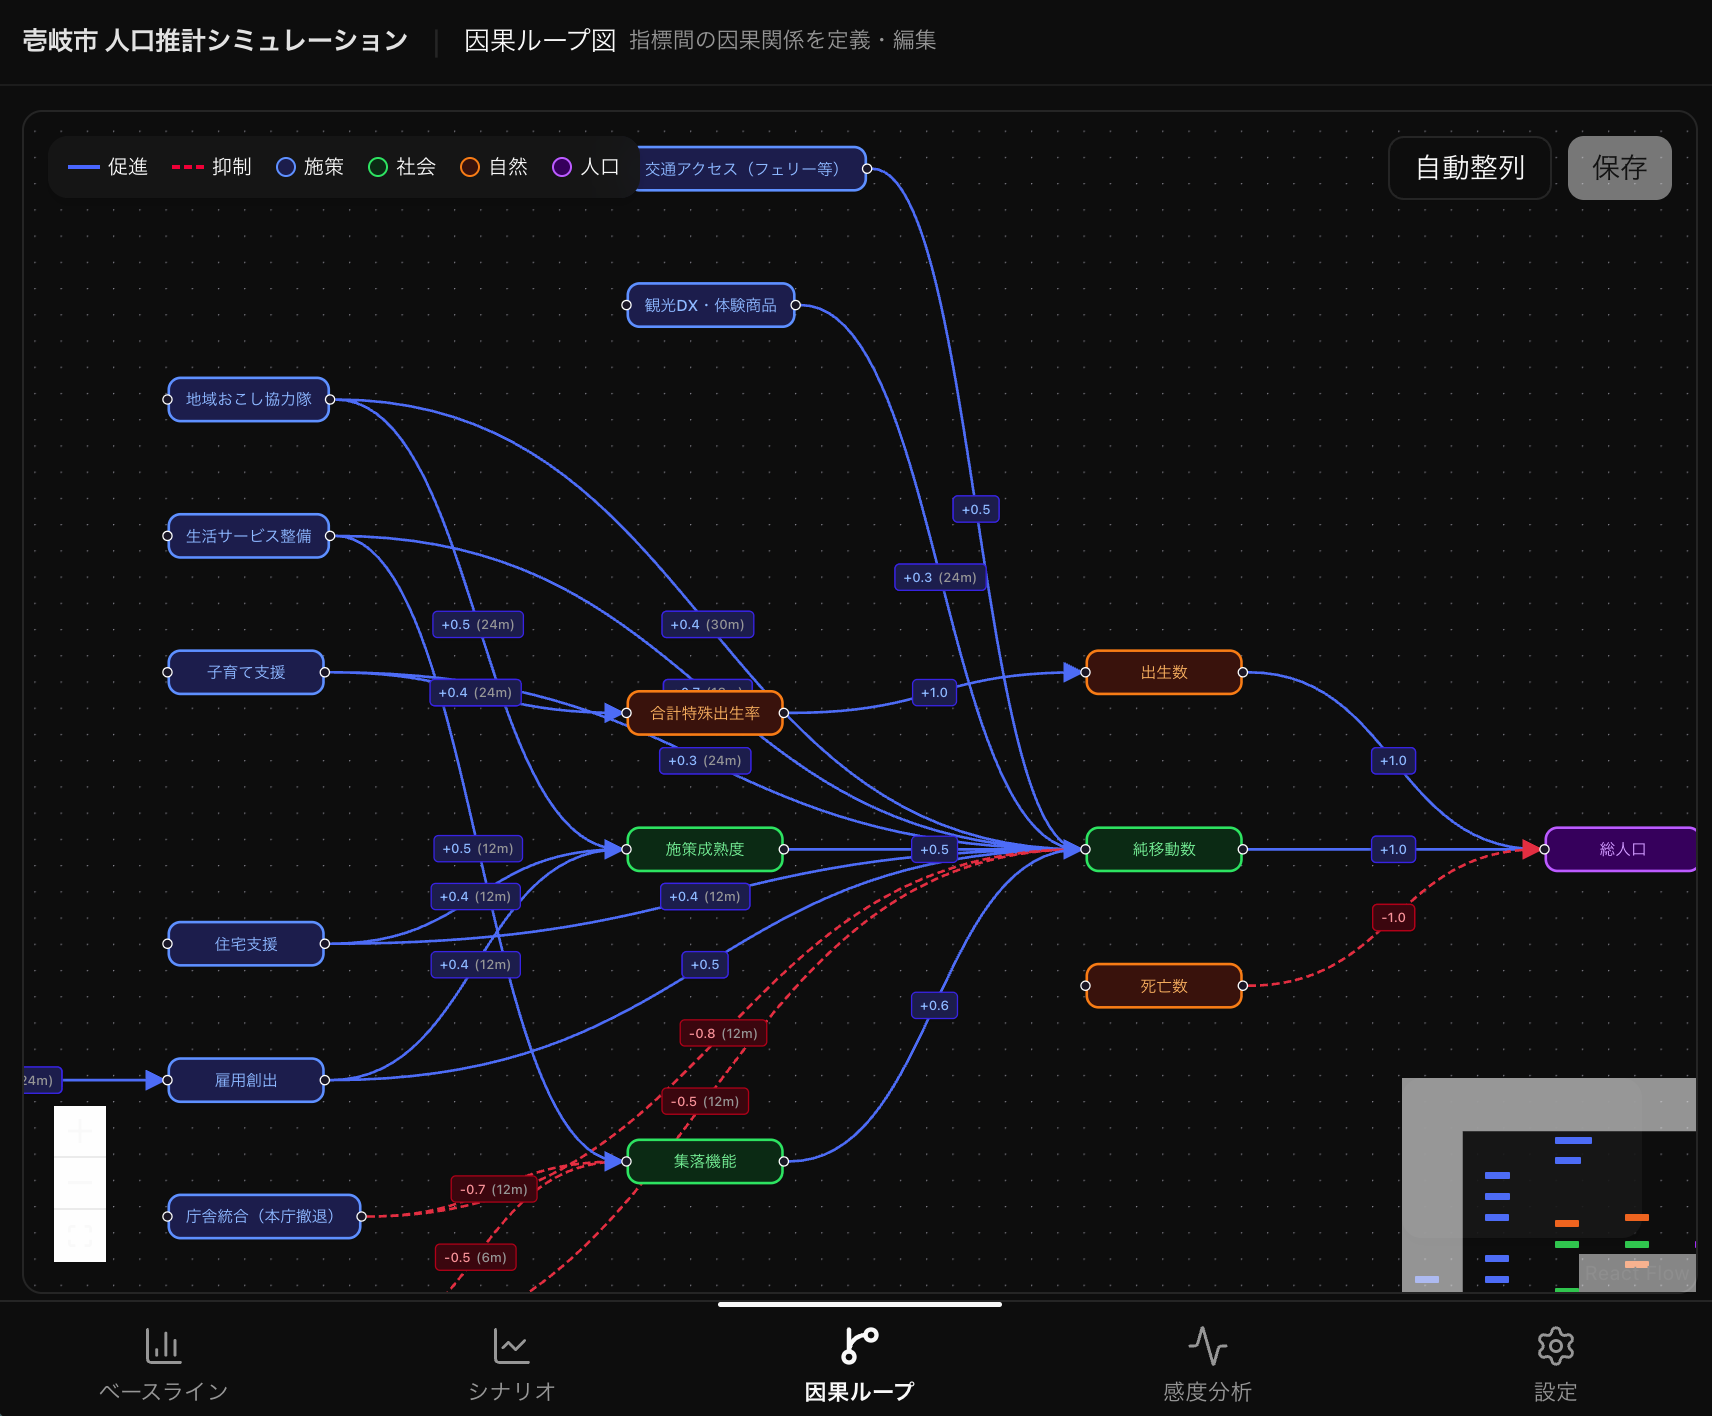Click the -0.8 (12m) edge label
This screenshot has width=1712, height=1416.
tap(723, 1033)
